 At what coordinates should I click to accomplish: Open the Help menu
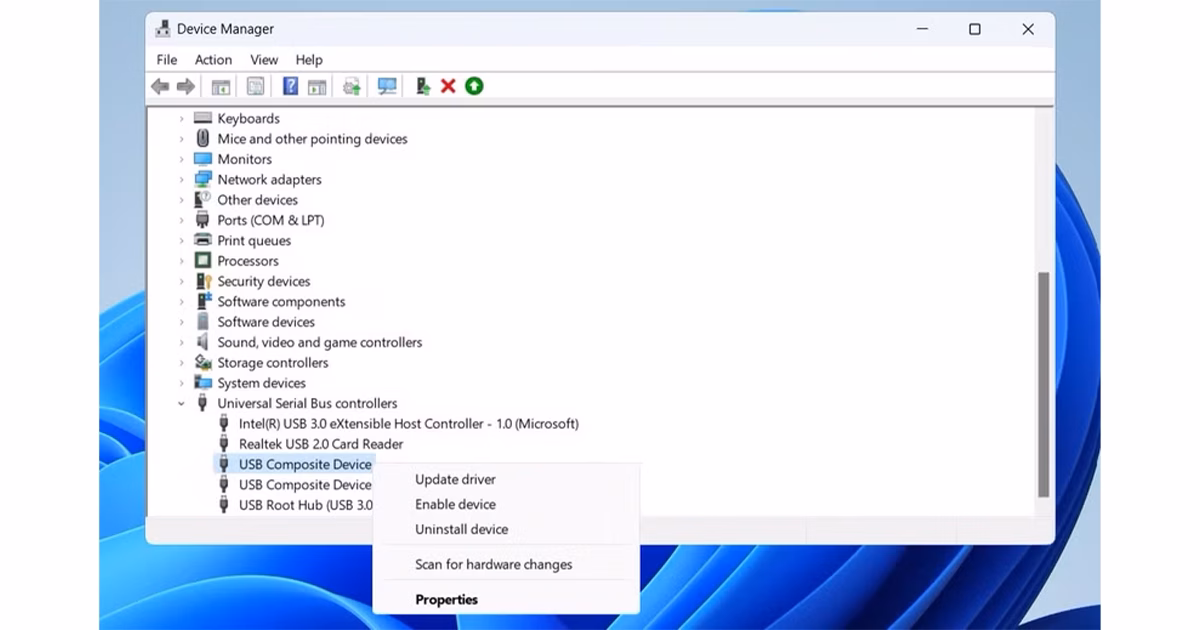(309, 60)
